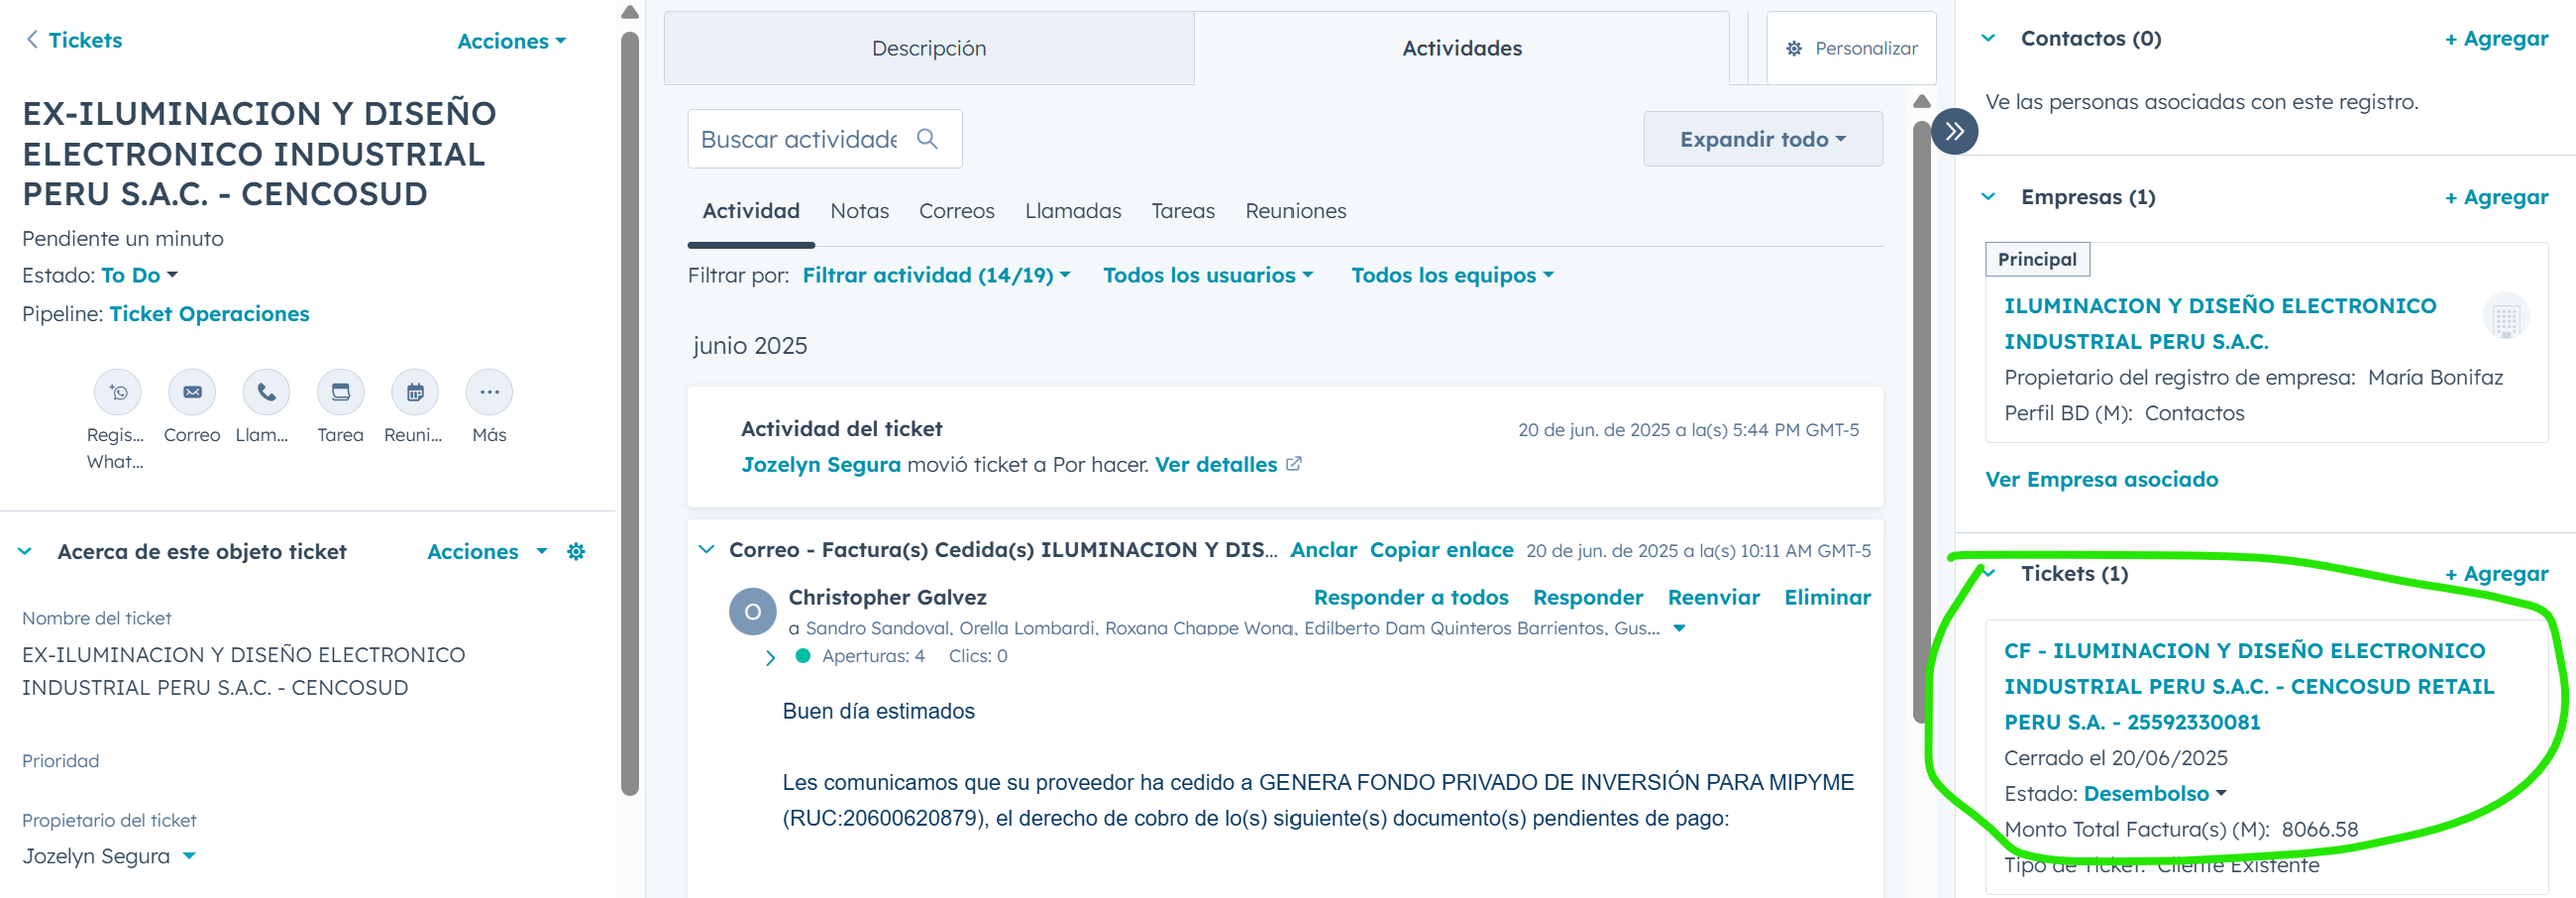Image resolution: width=2576 pixels, height=898 pixels.
Task: Click Reenviar on the email
Action: coord(1713,597)
